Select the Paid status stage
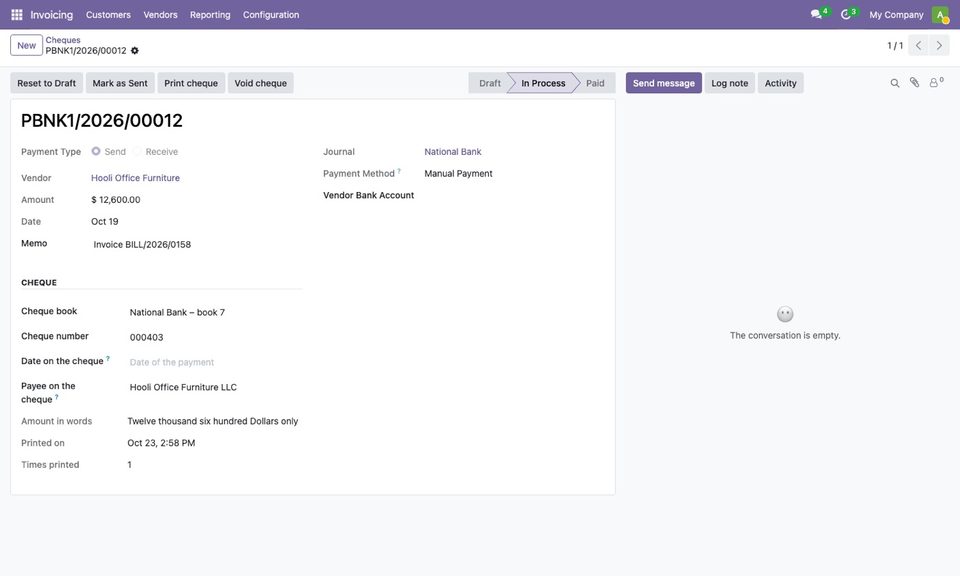960x576 pixels. coord(595,83)
